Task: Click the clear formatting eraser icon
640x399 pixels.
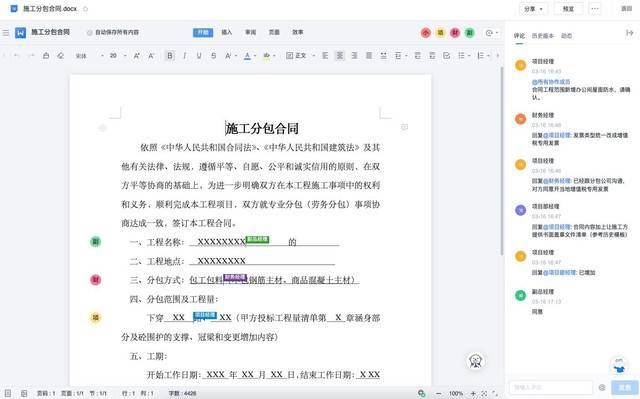Action: coord(60,56)
